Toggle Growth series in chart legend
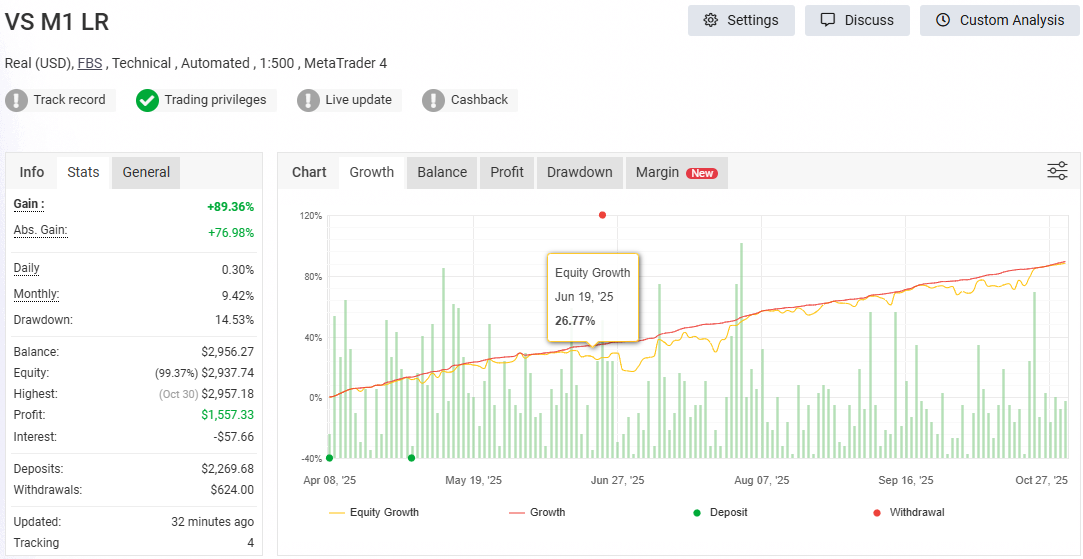 click(537, 512)
